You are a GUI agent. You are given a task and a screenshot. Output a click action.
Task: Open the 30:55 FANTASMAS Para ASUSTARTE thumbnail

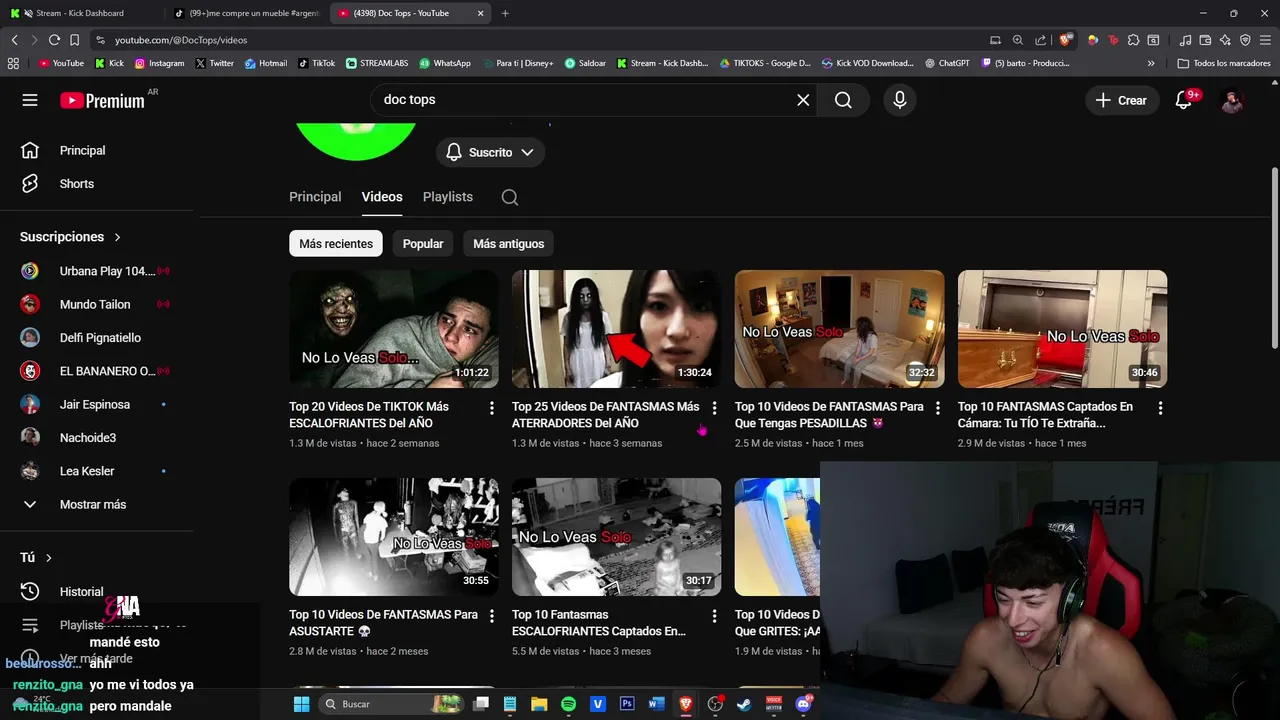pos(394,537)
